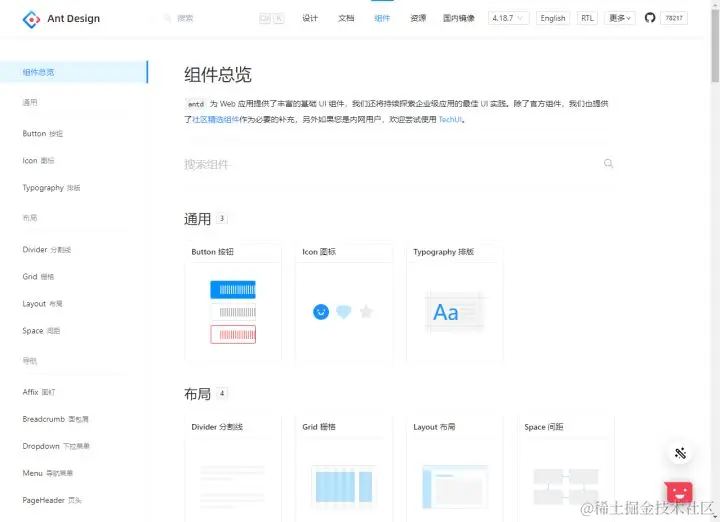
Task: Select the 组件 nav item
Action: point(382,18)
